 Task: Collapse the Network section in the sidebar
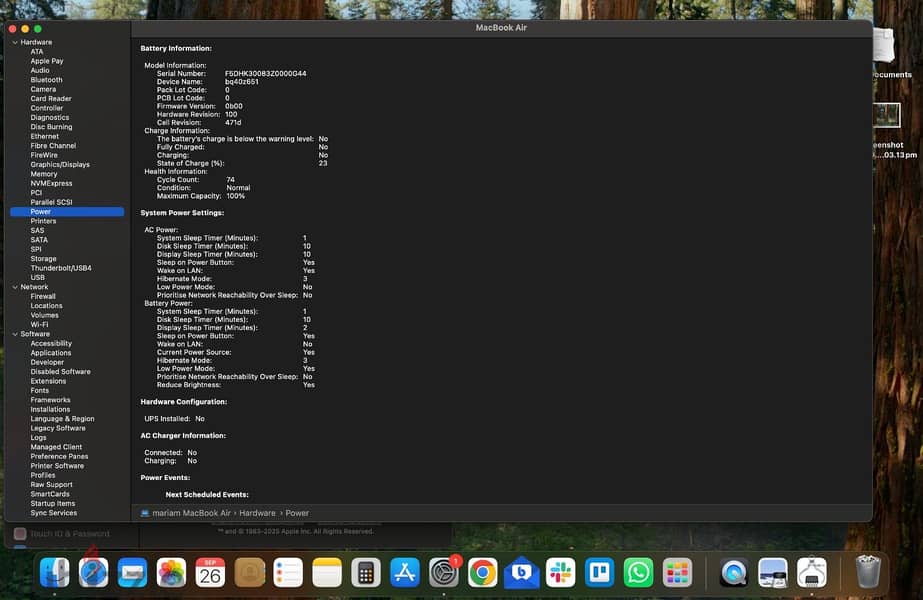pyautogui.click(x=15, y=287)
